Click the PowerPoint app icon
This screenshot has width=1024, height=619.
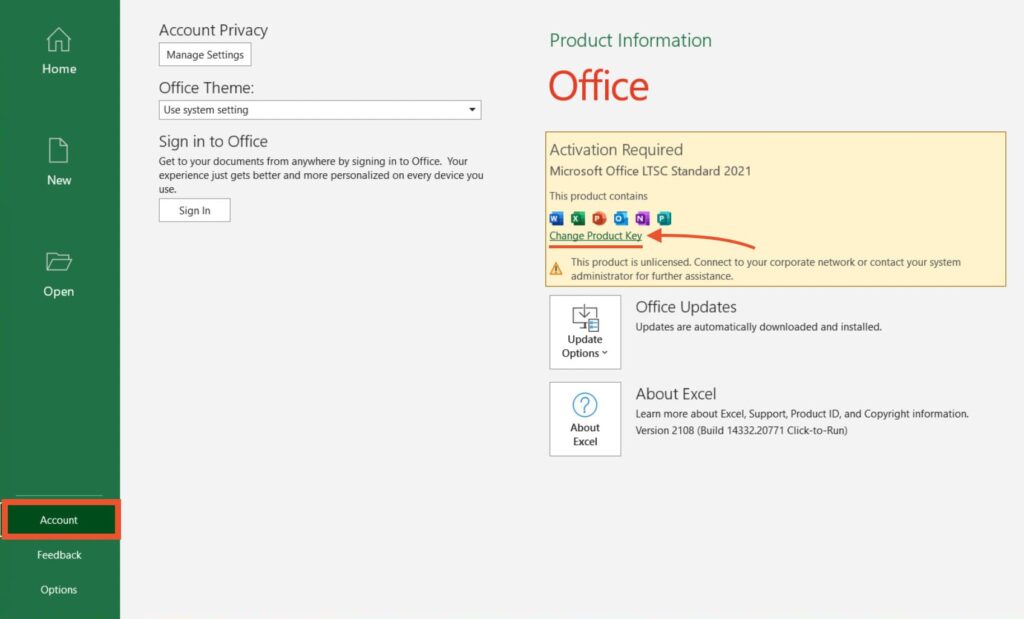(x=599, y=218)
